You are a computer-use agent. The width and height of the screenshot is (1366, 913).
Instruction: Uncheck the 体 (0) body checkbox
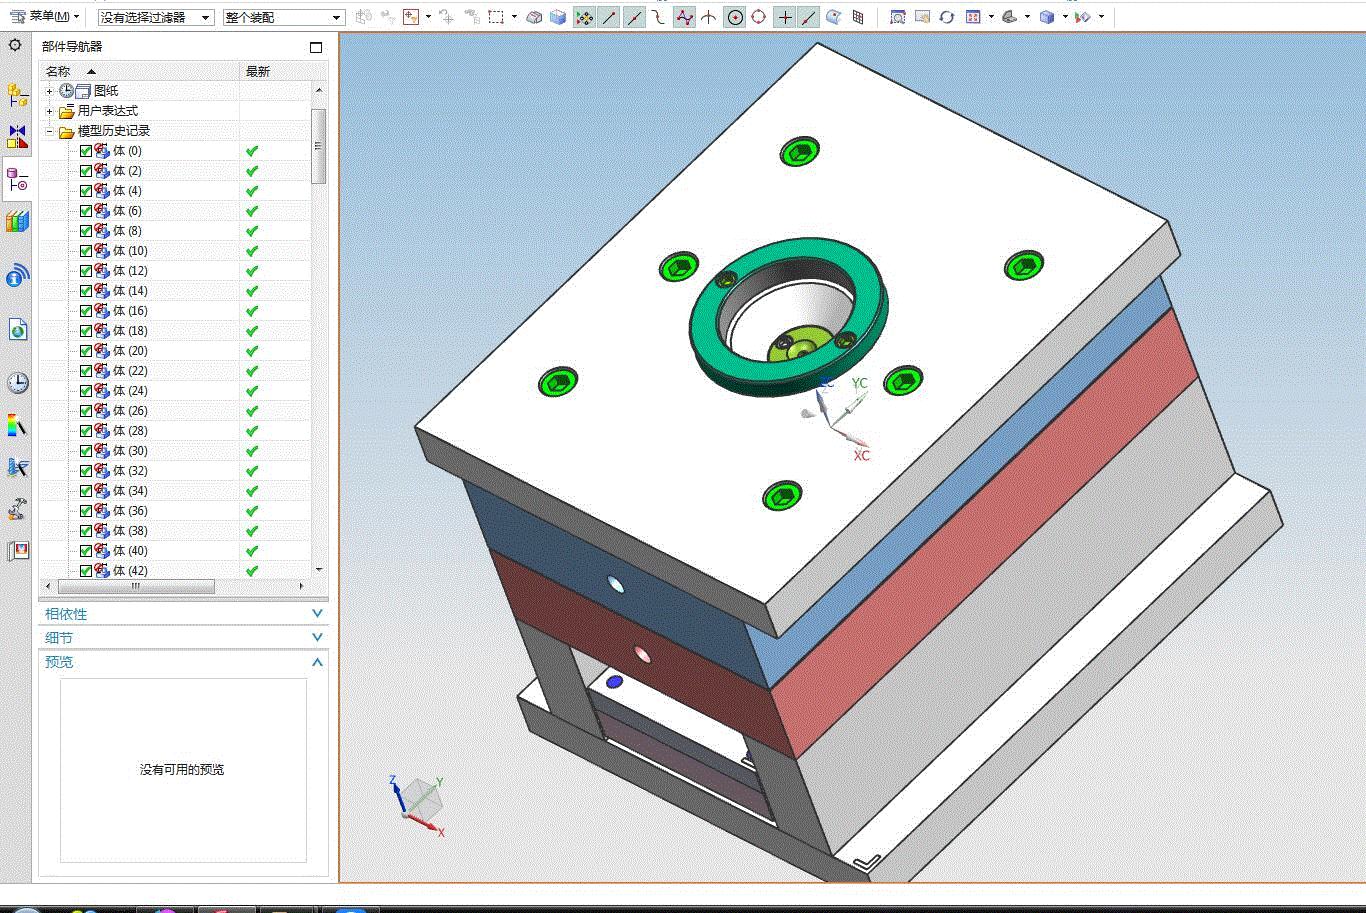[86, 151]
